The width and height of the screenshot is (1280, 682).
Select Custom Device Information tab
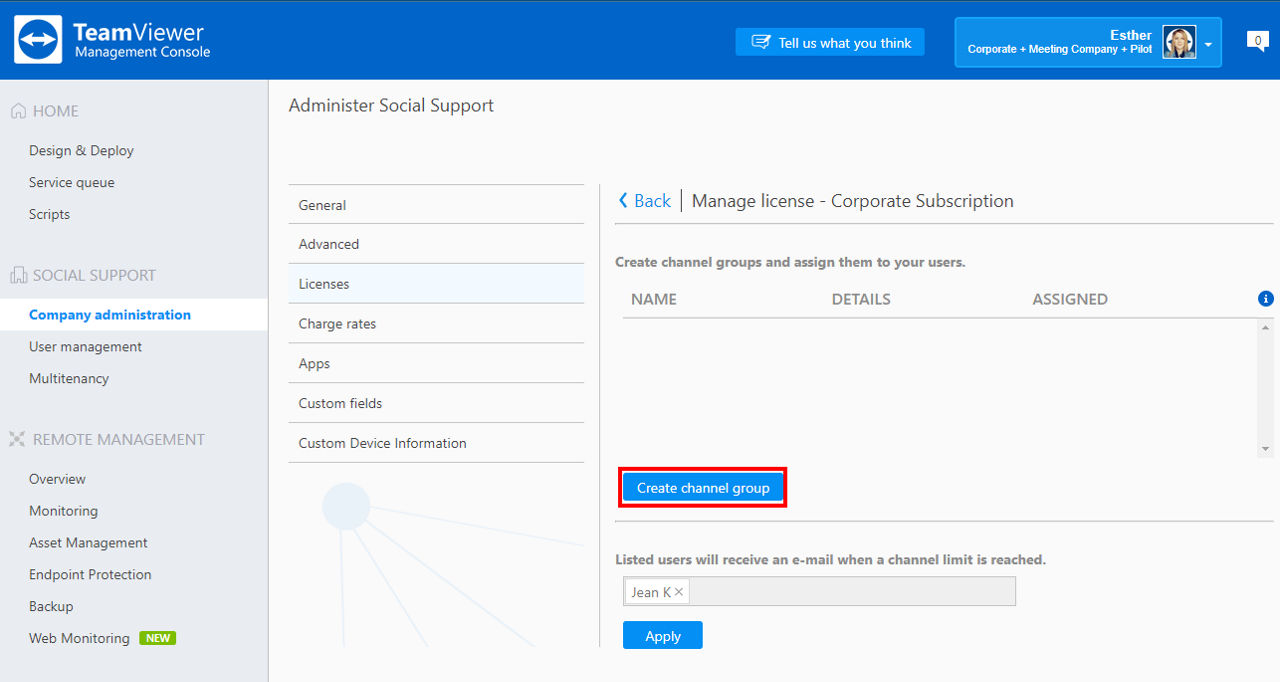click(436, 443)
